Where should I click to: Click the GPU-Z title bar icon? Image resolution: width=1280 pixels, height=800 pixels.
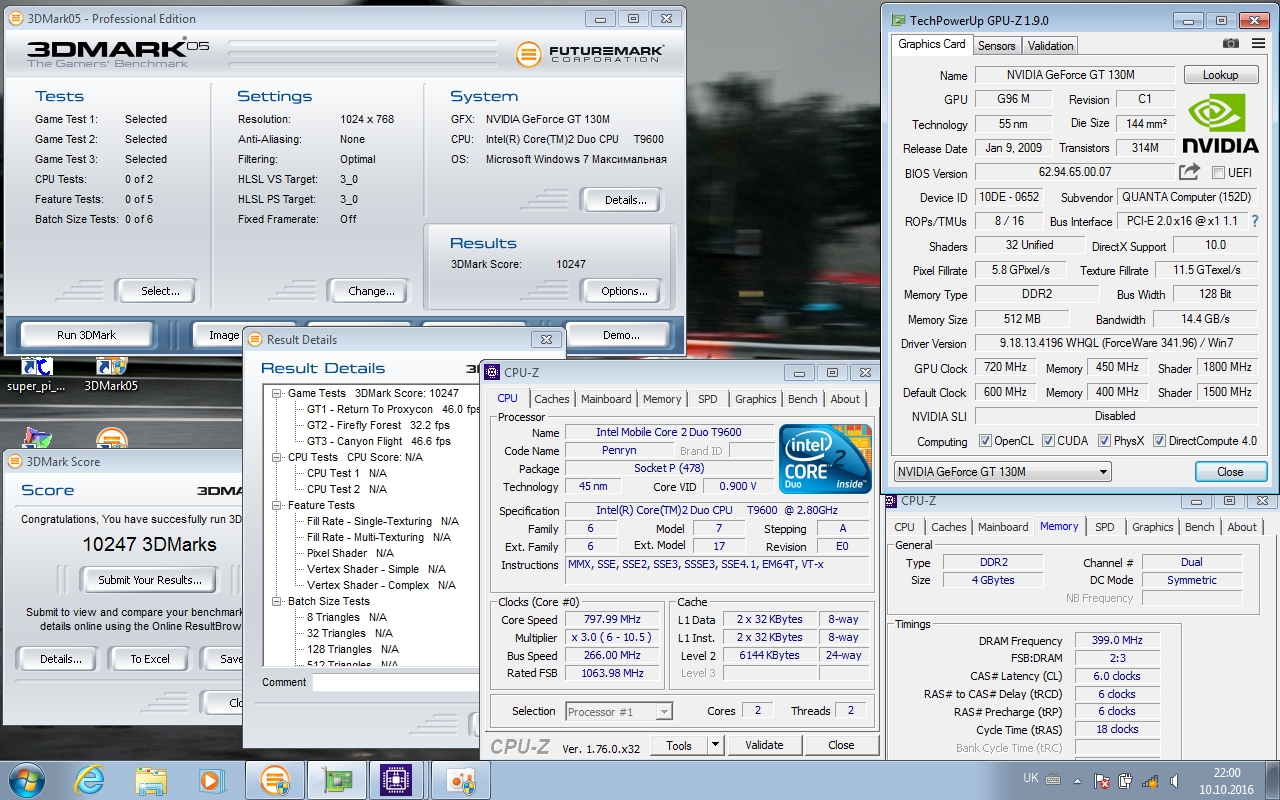(898, 20)
